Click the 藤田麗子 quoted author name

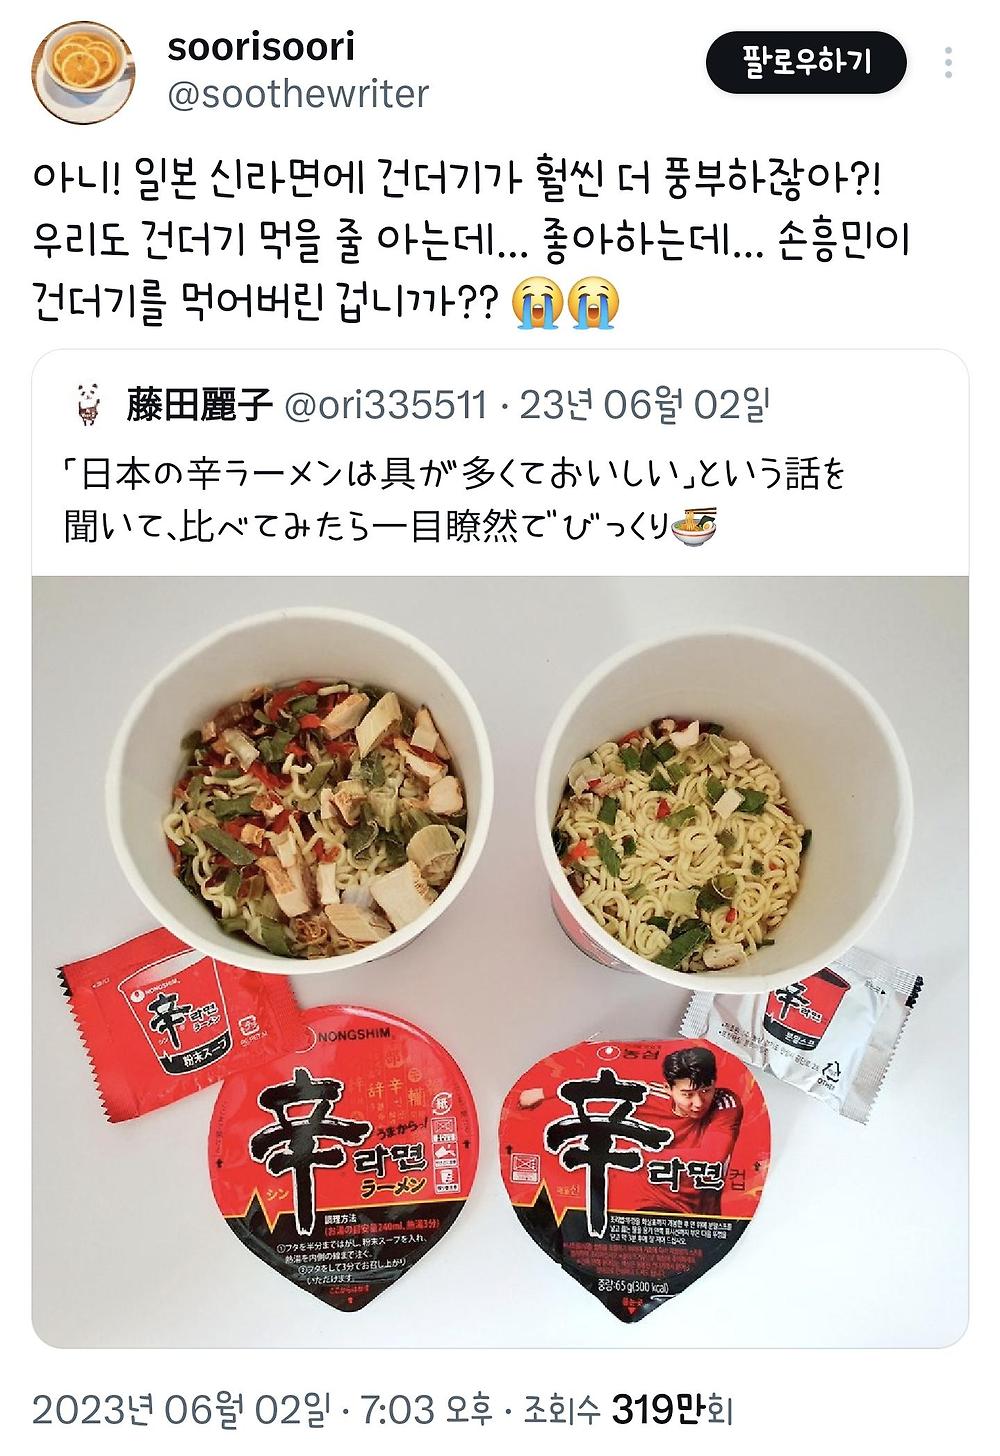point(198,405)
